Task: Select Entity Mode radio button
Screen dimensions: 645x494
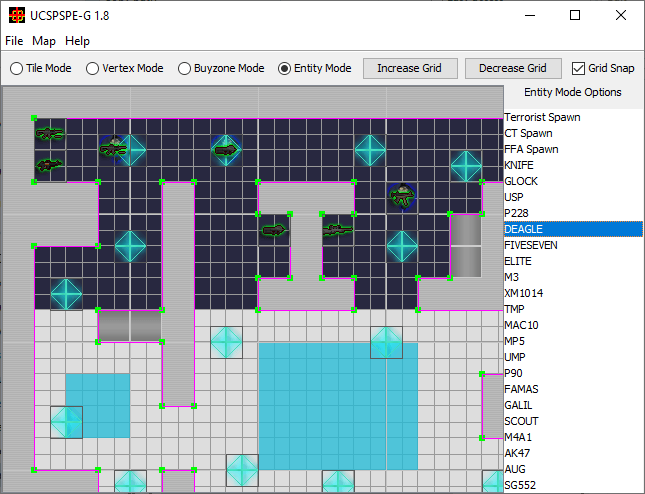Action: (315, 68)
